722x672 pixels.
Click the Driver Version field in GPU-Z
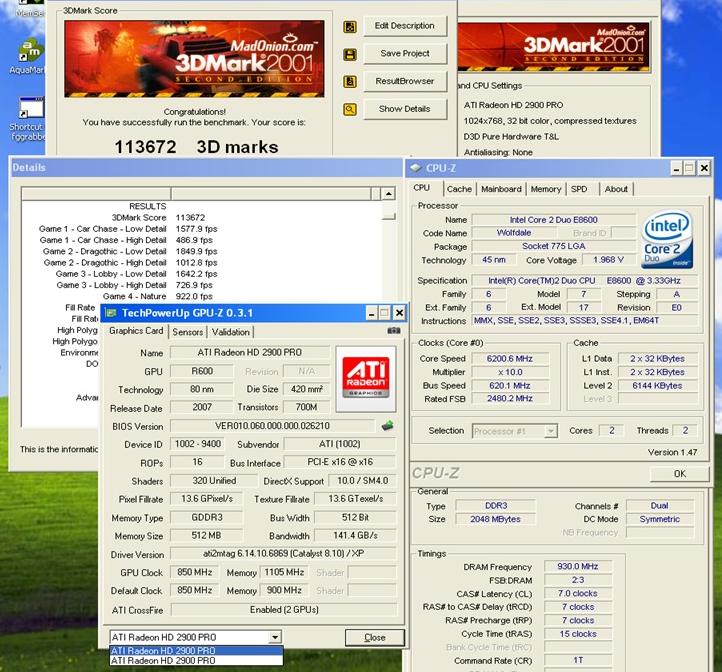tap(283, 553)
